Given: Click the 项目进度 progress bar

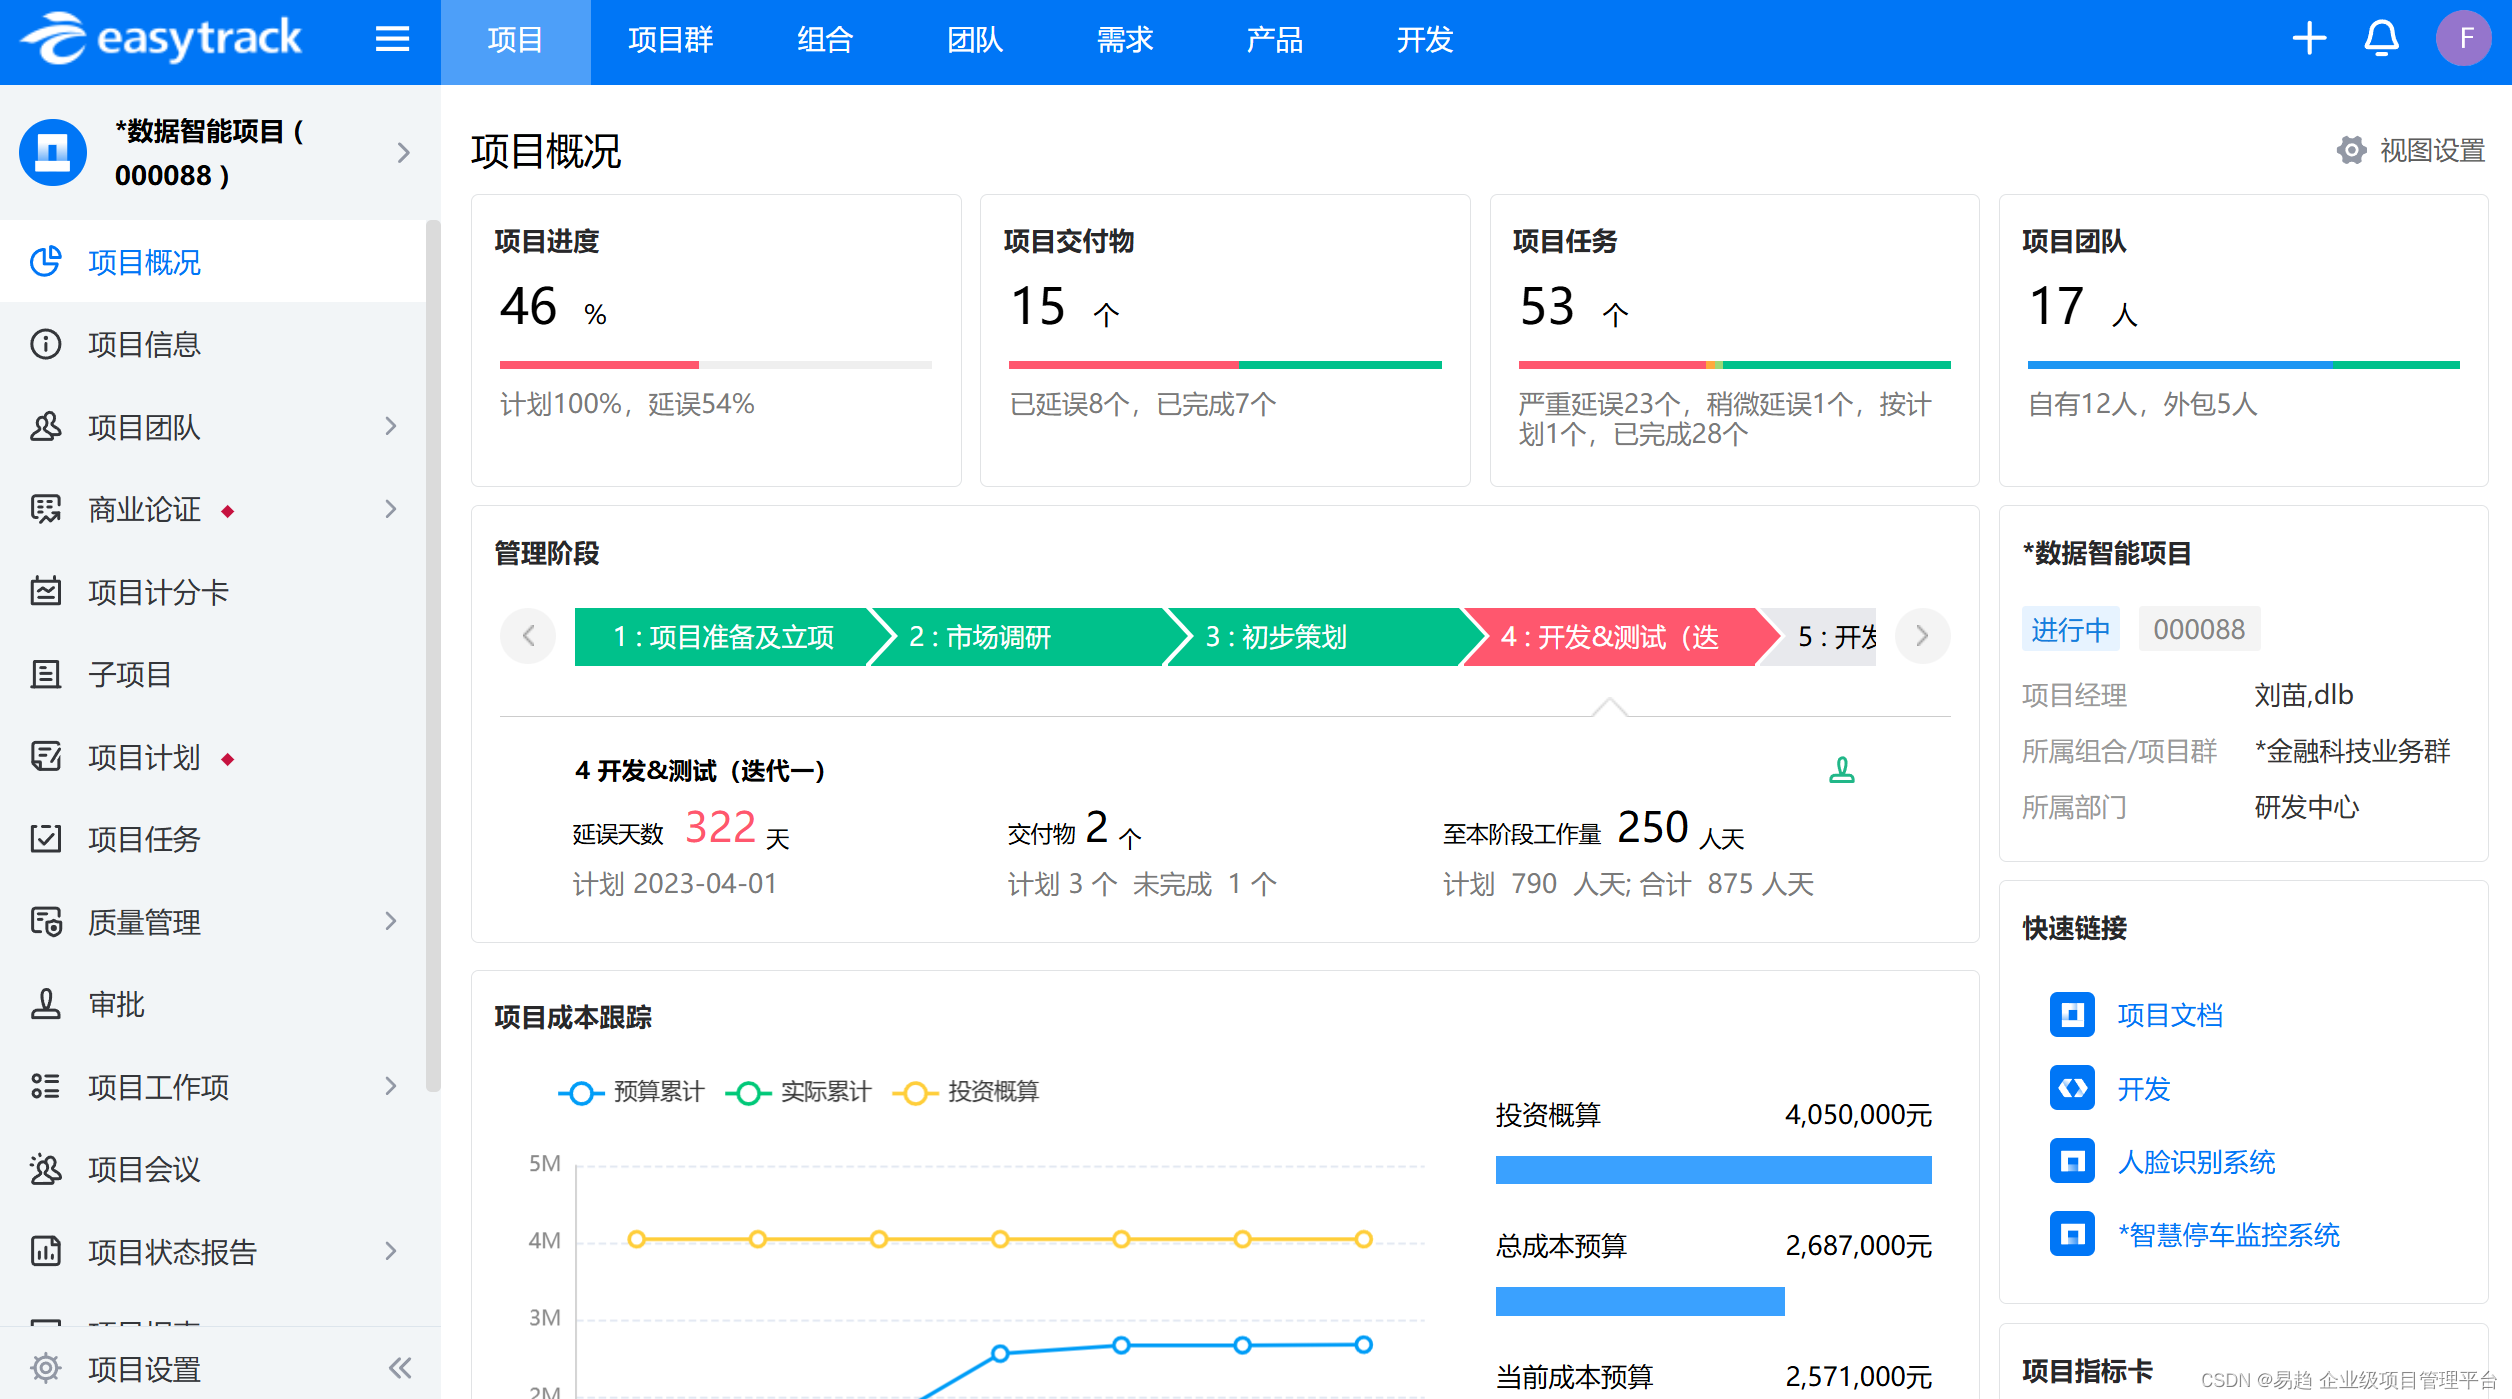Looking at the screenshot, I should (x=715, y=365).
